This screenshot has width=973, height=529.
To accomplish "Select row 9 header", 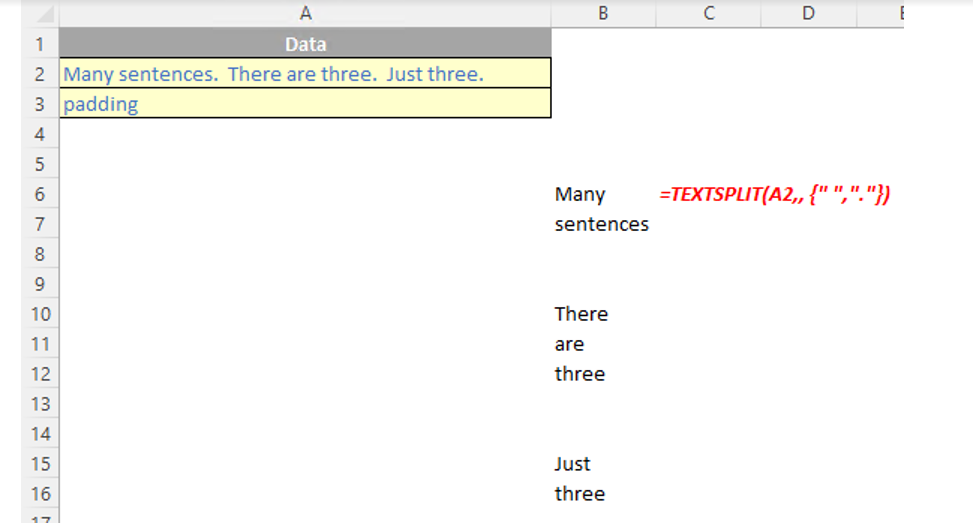I will (40, 284).
